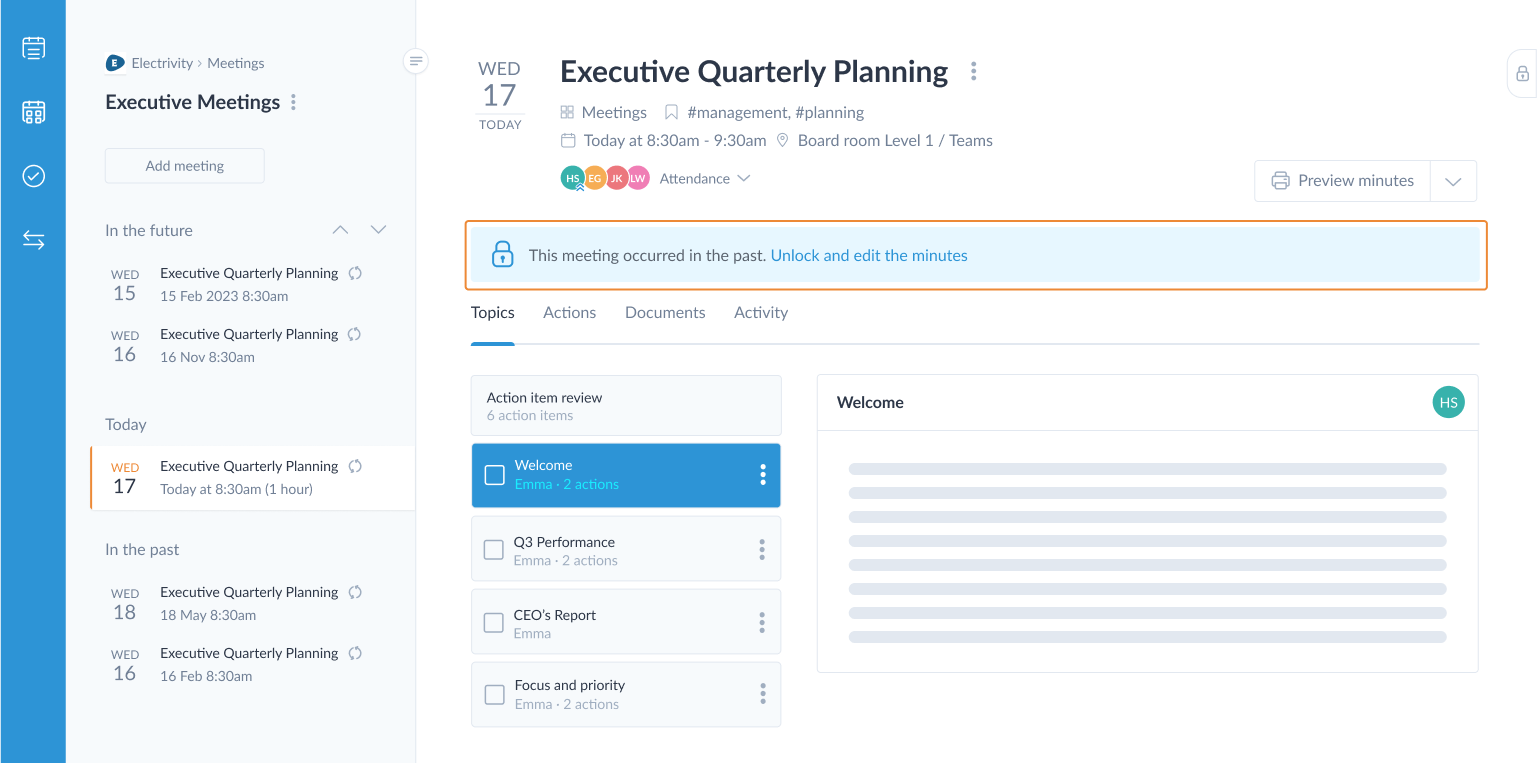Open the three-dot menu beside Executive Meetings
The width and height of the screenshot is (1537, 763).
click(x=293, y=102)
